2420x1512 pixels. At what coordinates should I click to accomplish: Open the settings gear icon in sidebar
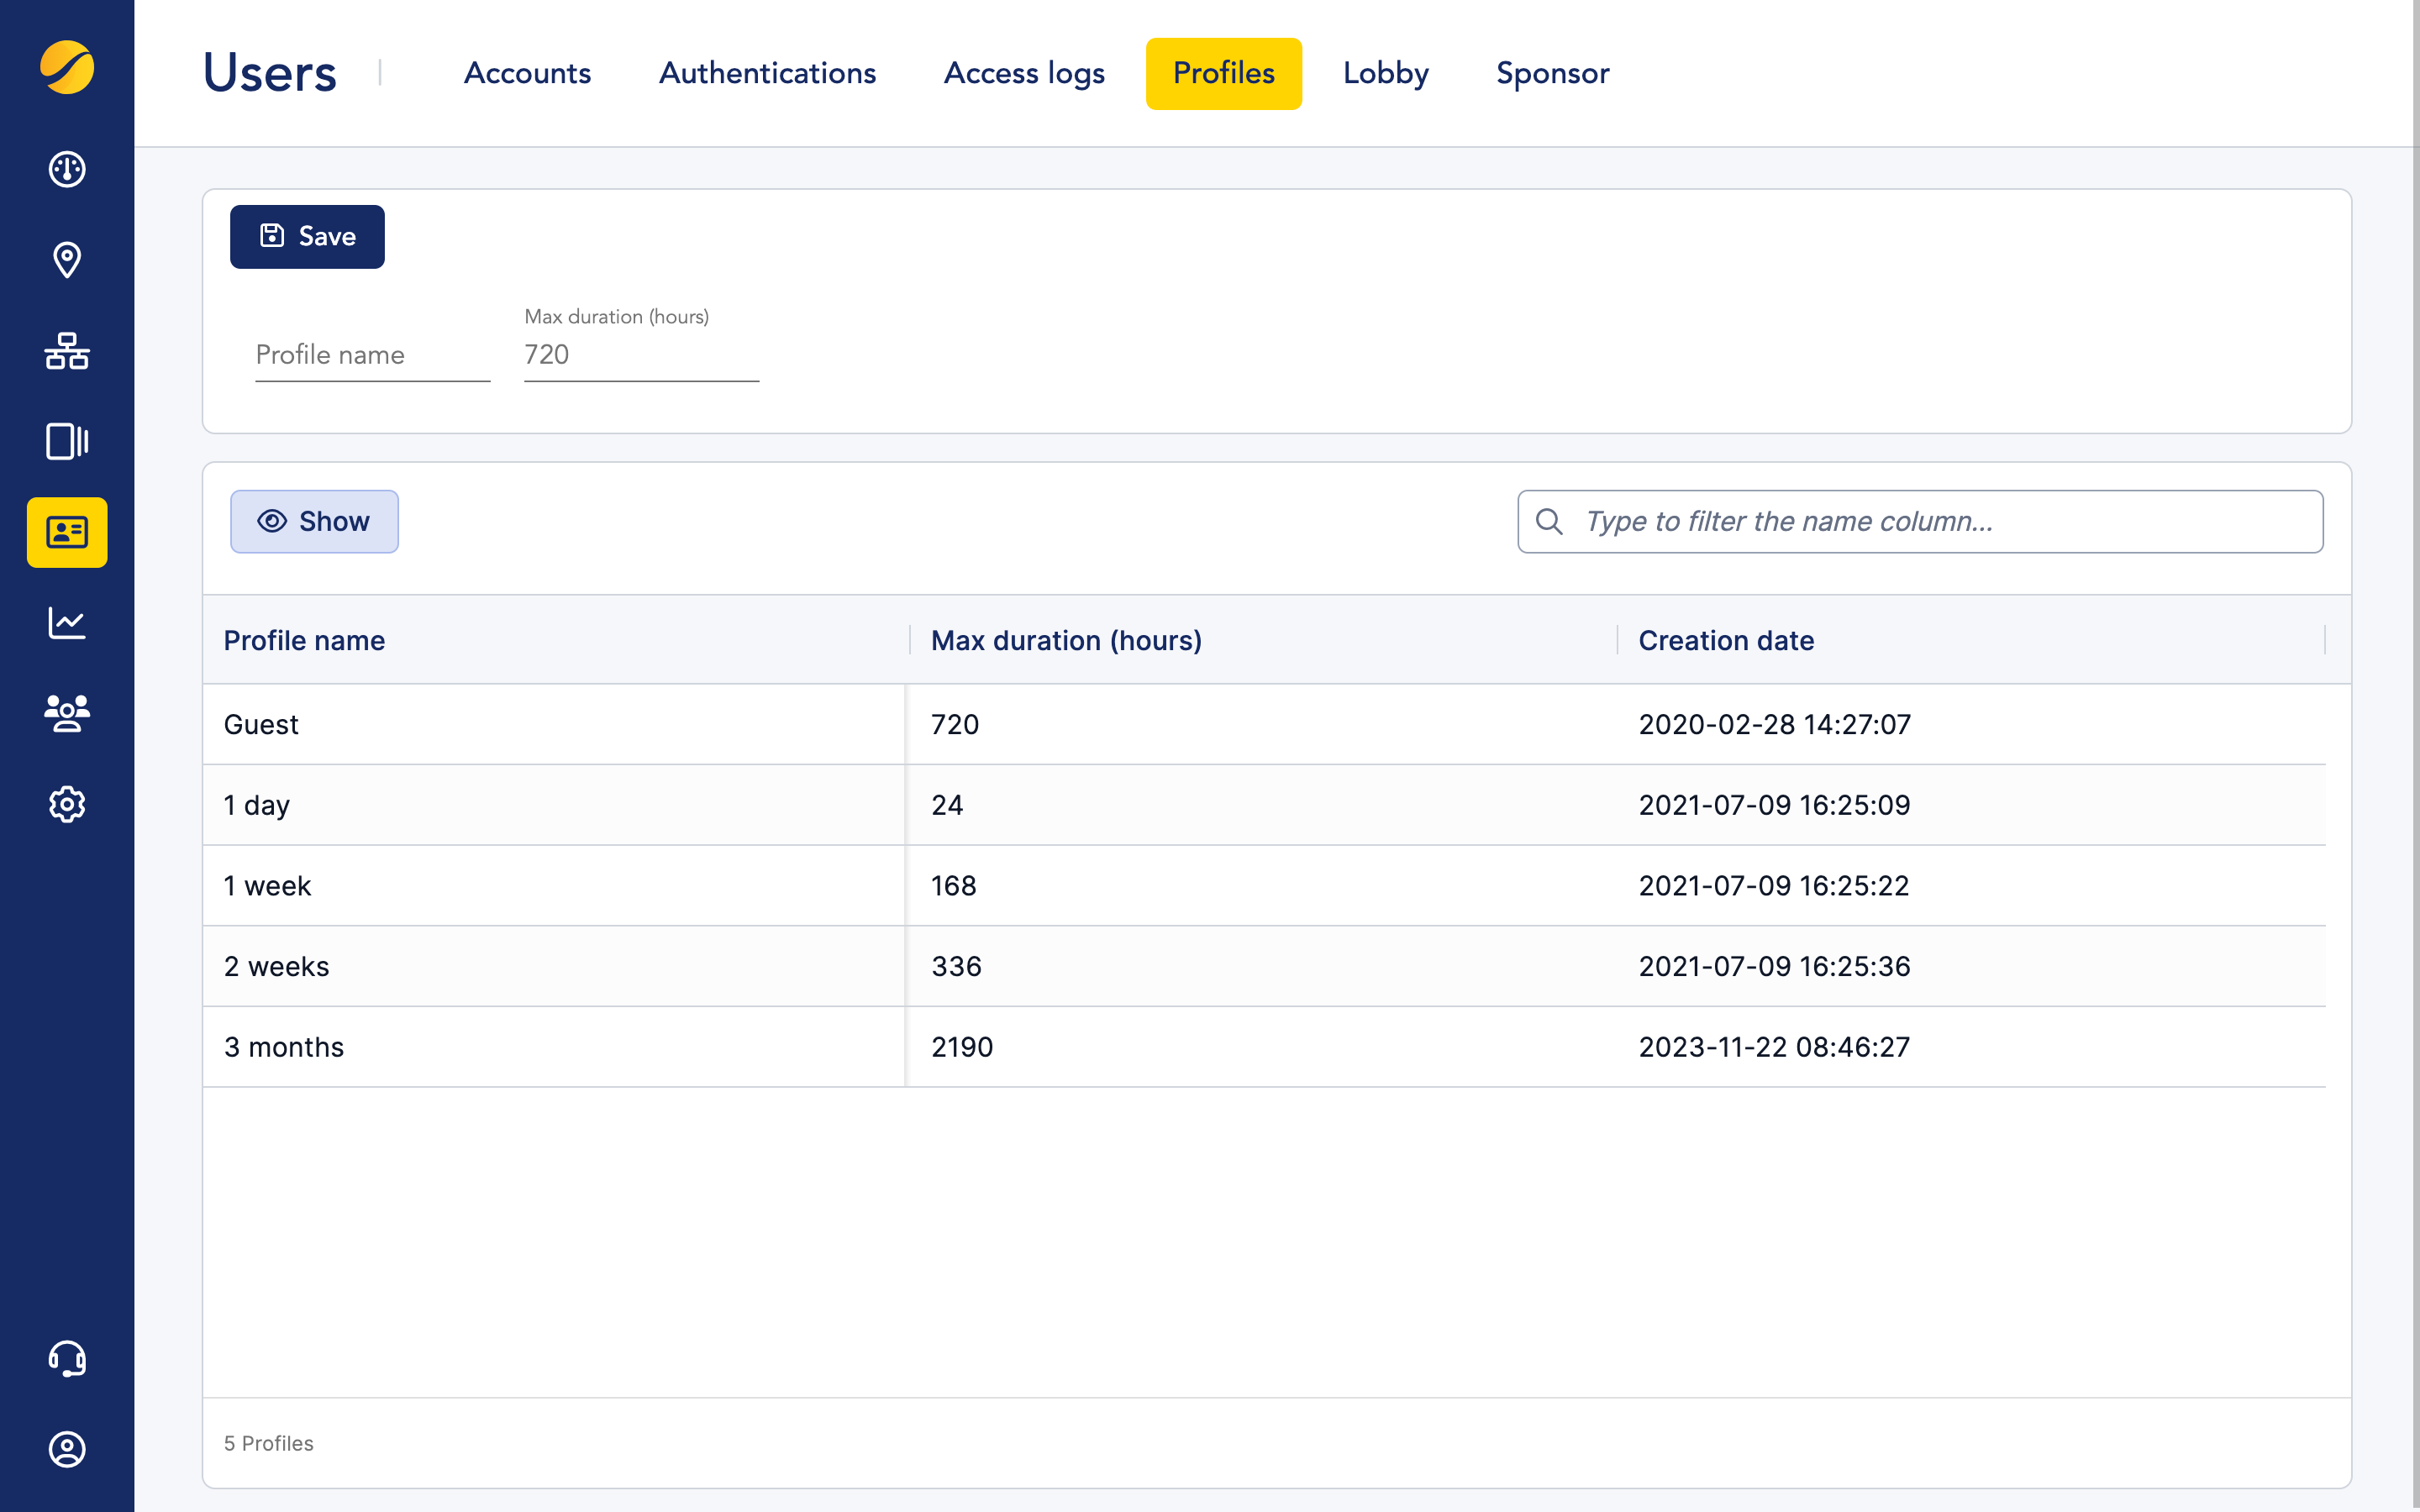coord(66,803)
